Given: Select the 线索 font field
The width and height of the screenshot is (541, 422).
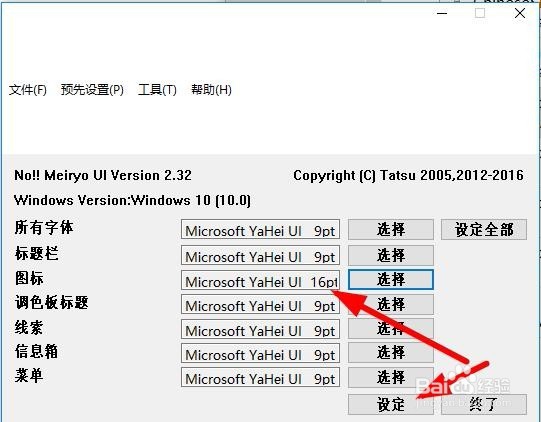Looking at the screenshot, I should point(260,329).
